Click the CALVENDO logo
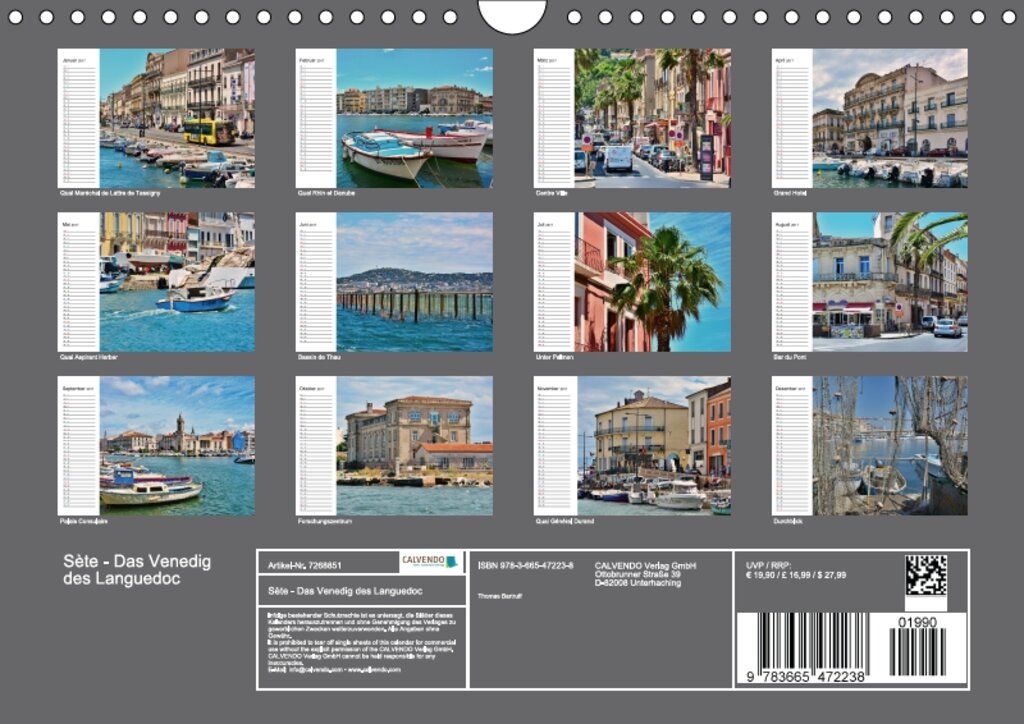The height and width of the screenshot is (724, 1024). click(x=429, y=562)
